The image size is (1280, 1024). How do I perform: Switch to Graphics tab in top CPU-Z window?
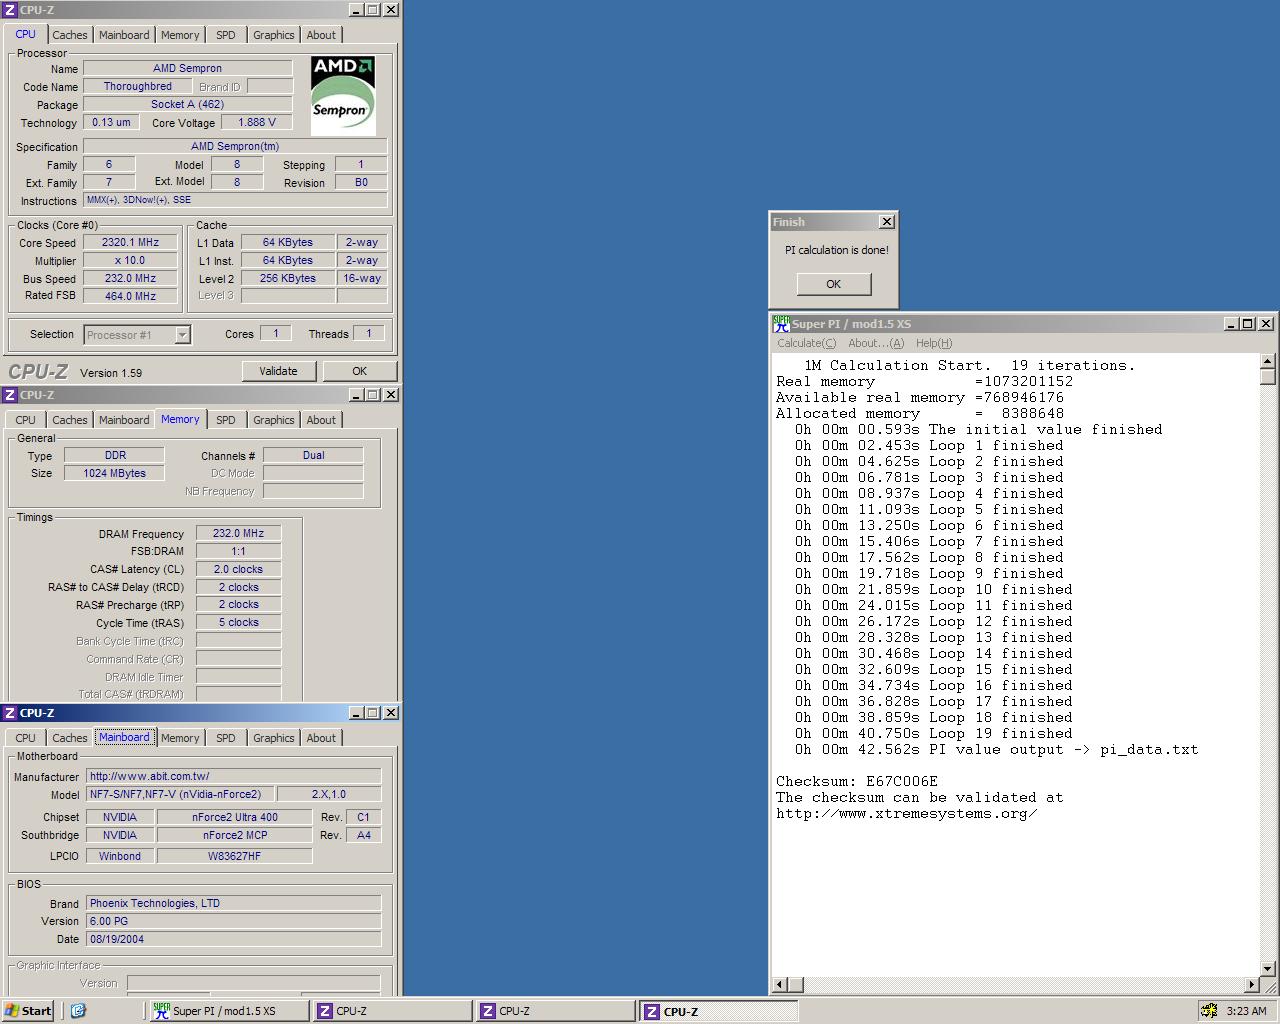pos(273,35)
